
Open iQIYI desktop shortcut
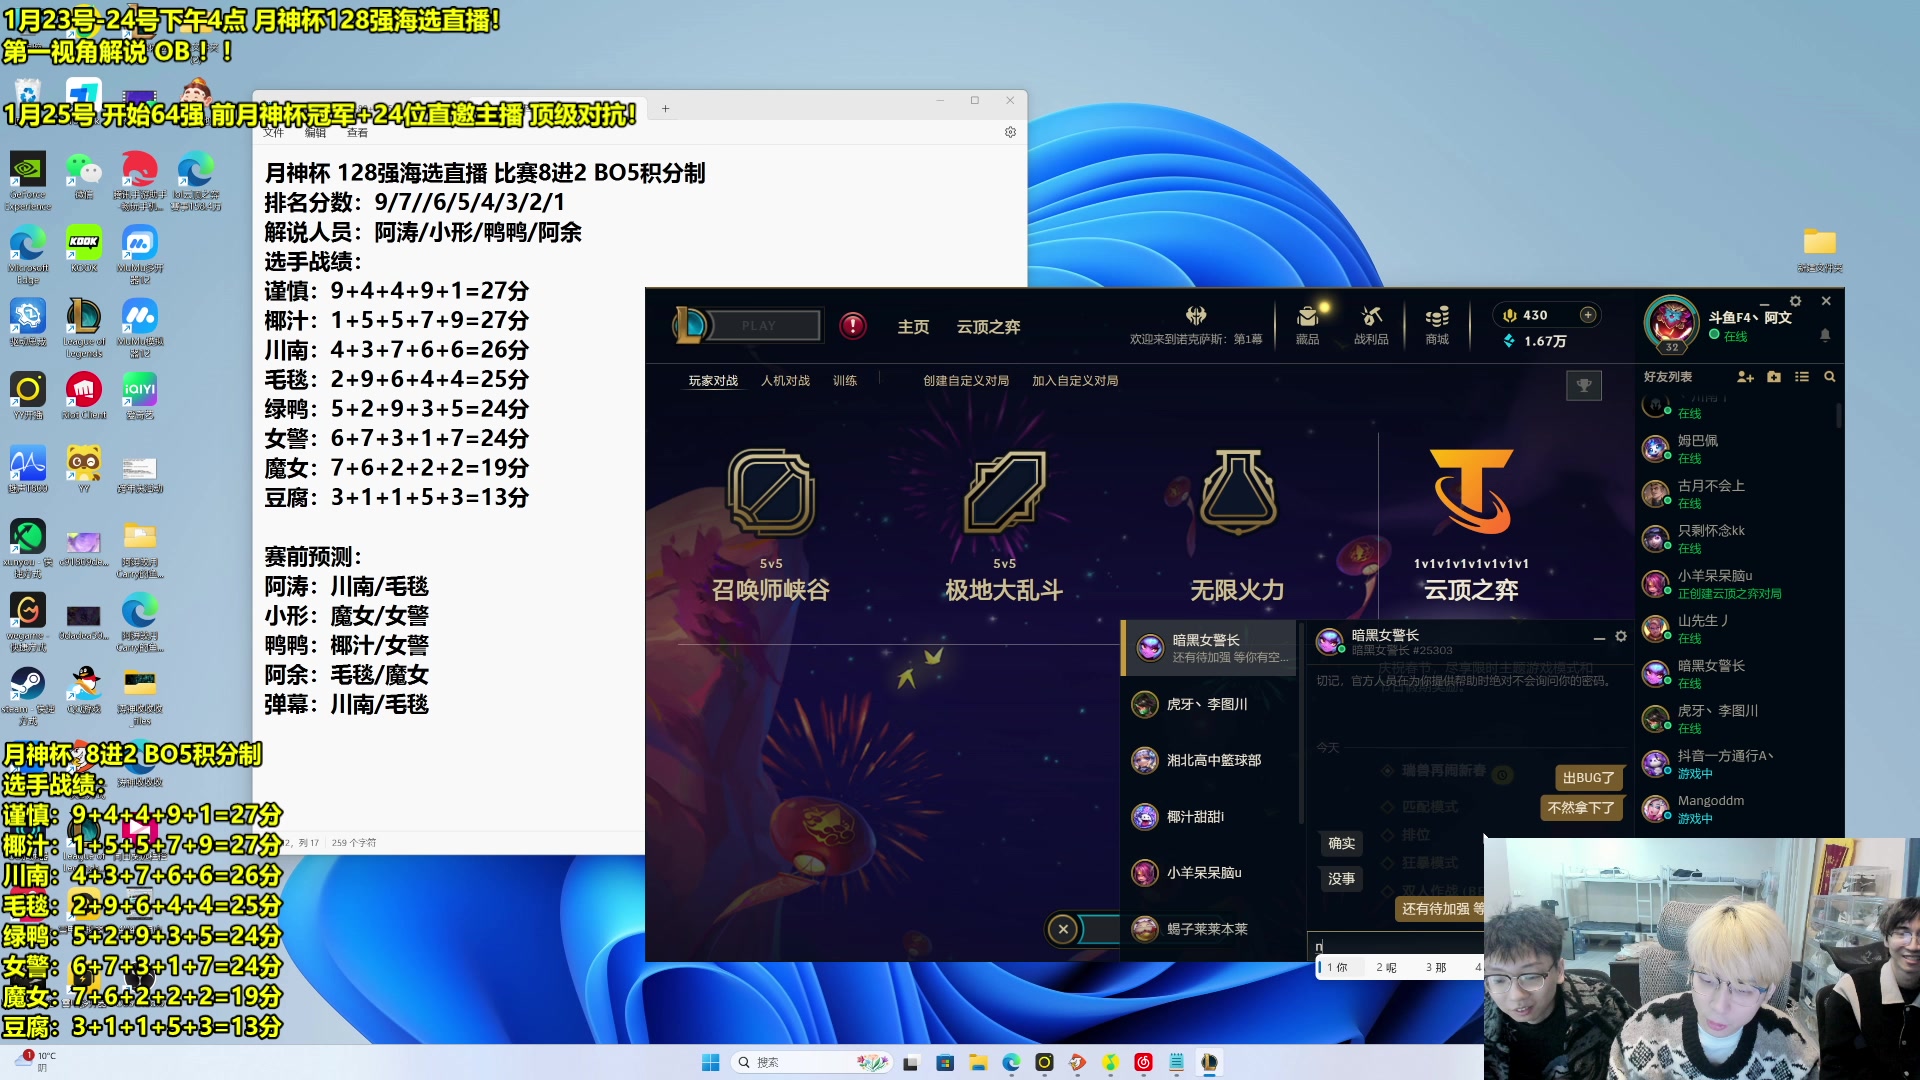(x=140, y=395)
